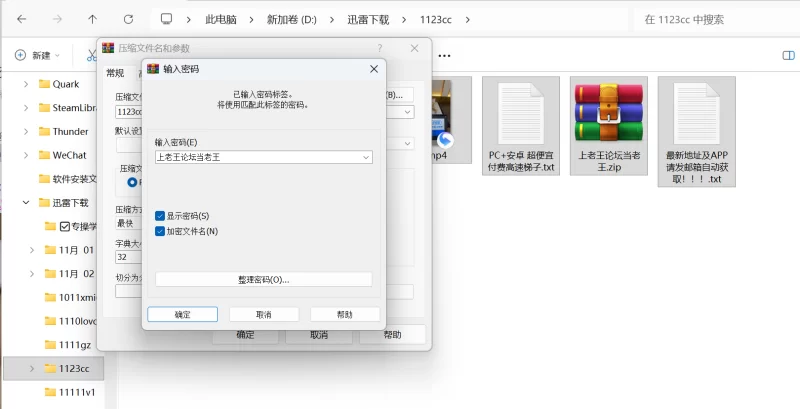The width and height of the screenshot is (800, 409).
Task: Collapse the 迅雷下载 folder
Action: click(26, 202)
